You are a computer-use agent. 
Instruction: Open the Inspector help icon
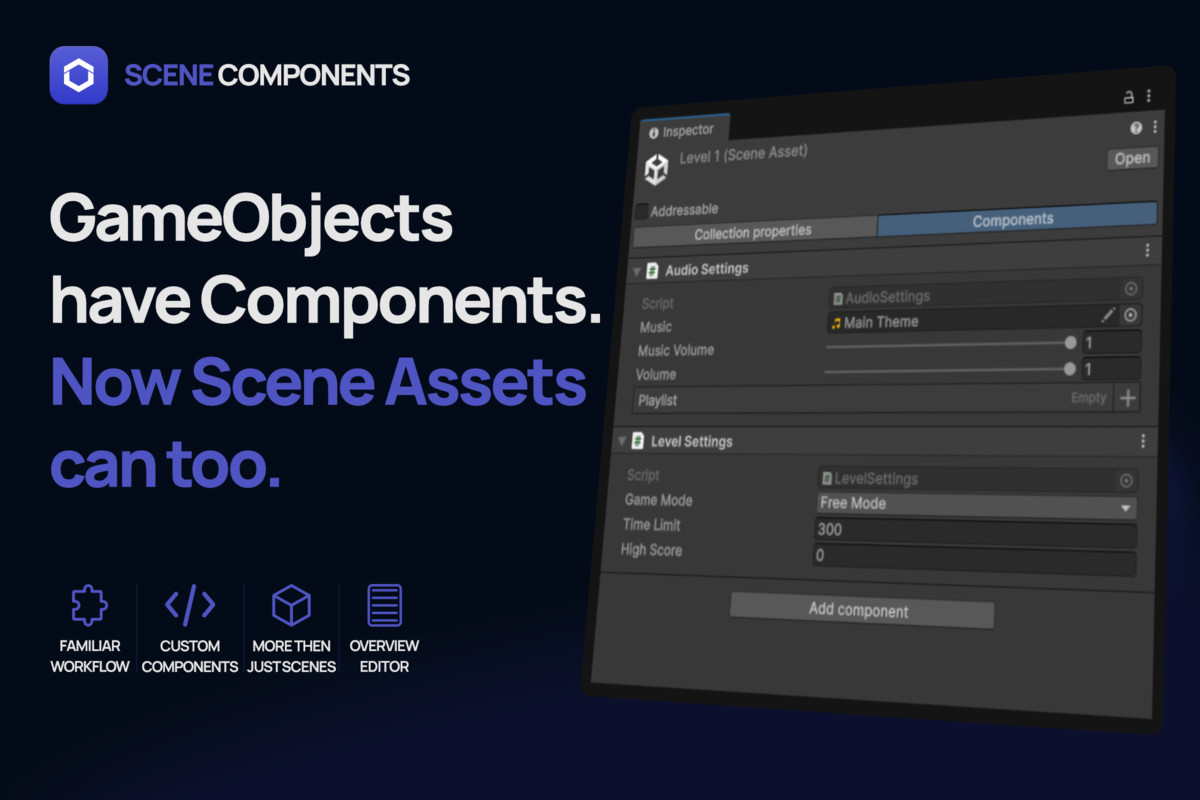point(1136,128)
